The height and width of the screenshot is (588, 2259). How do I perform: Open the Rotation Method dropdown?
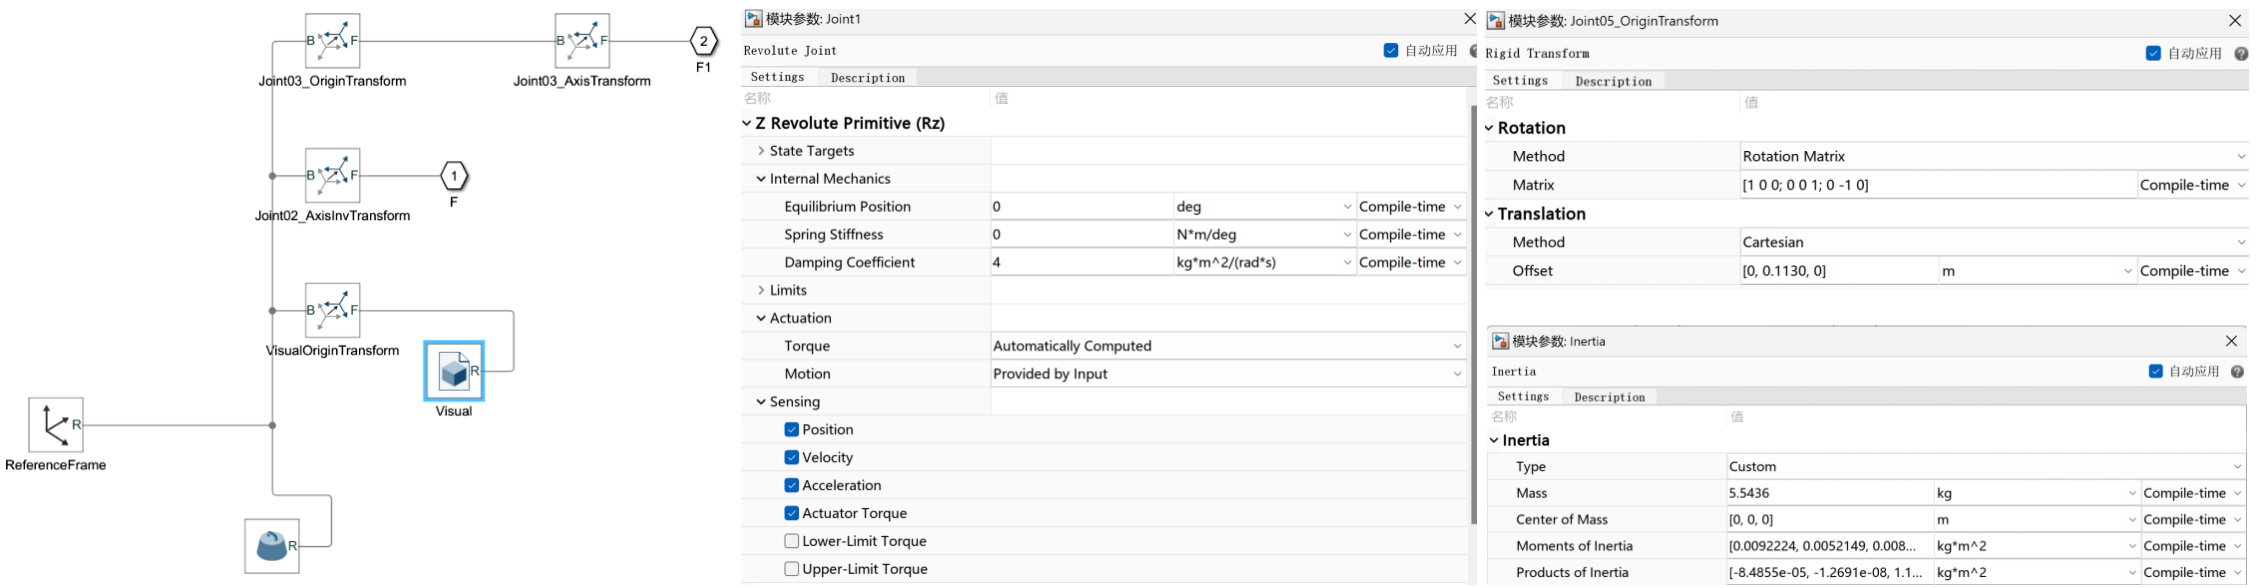(x=1992, y=156)
